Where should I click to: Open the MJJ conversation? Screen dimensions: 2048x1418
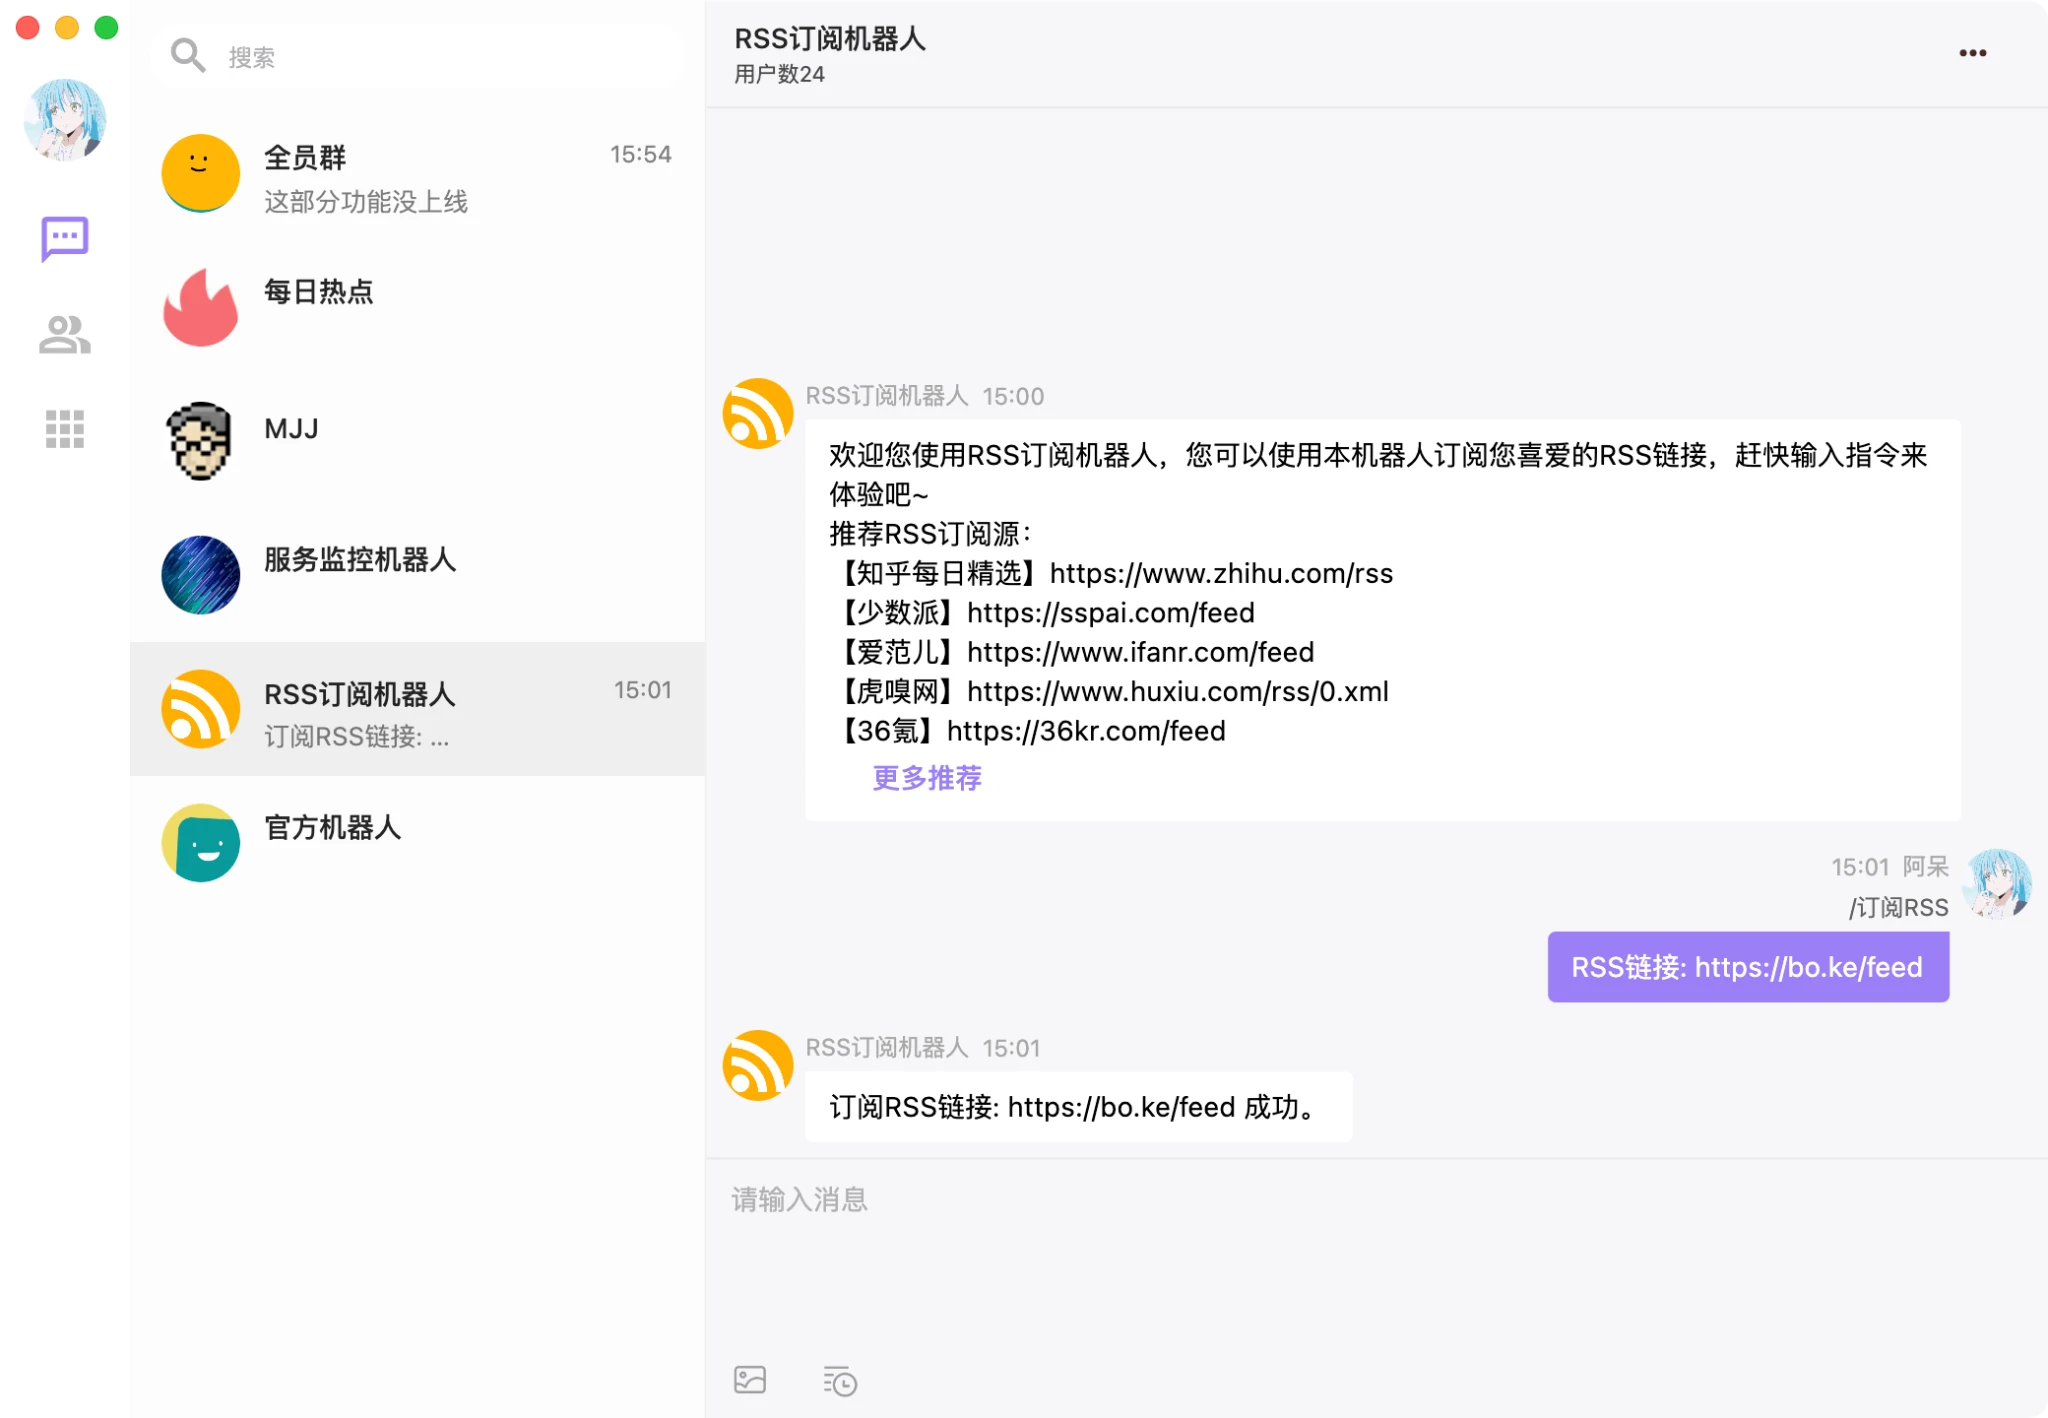(417, 441)
